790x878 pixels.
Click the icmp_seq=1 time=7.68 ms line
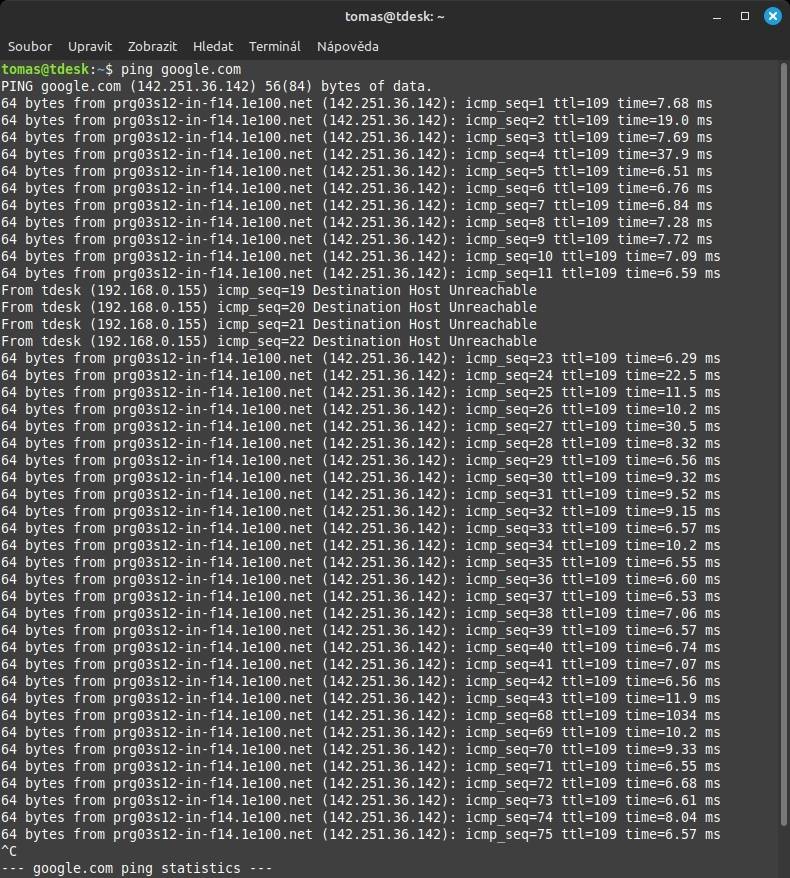tap(357, 104)
